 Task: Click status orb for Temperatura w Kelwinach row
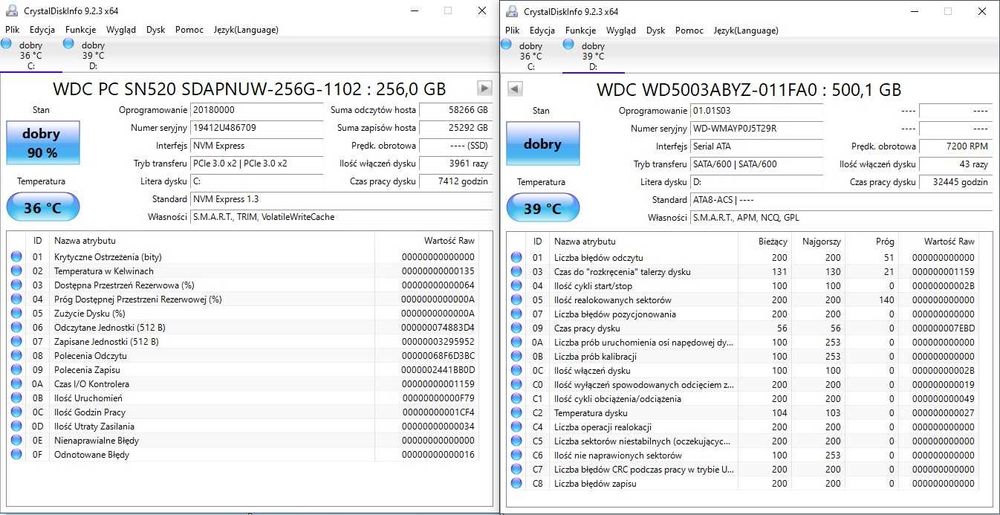17,271
